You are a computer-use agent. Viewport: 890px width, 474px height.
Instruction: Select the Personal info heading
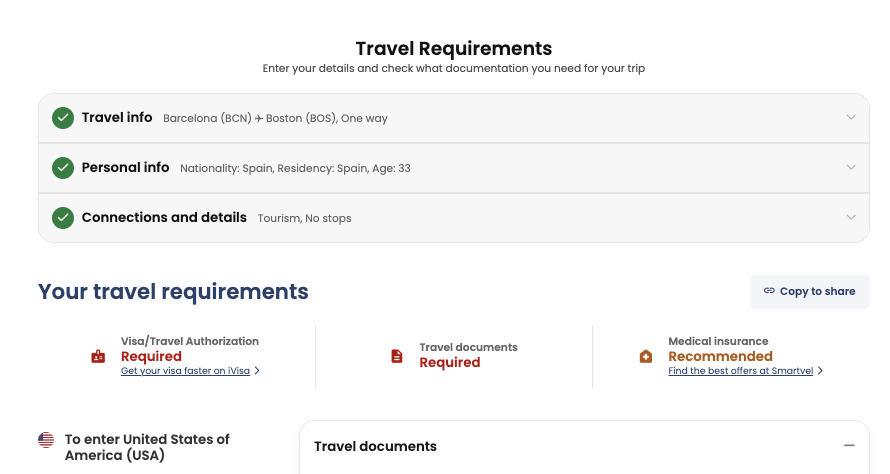(x=125, y=168)
